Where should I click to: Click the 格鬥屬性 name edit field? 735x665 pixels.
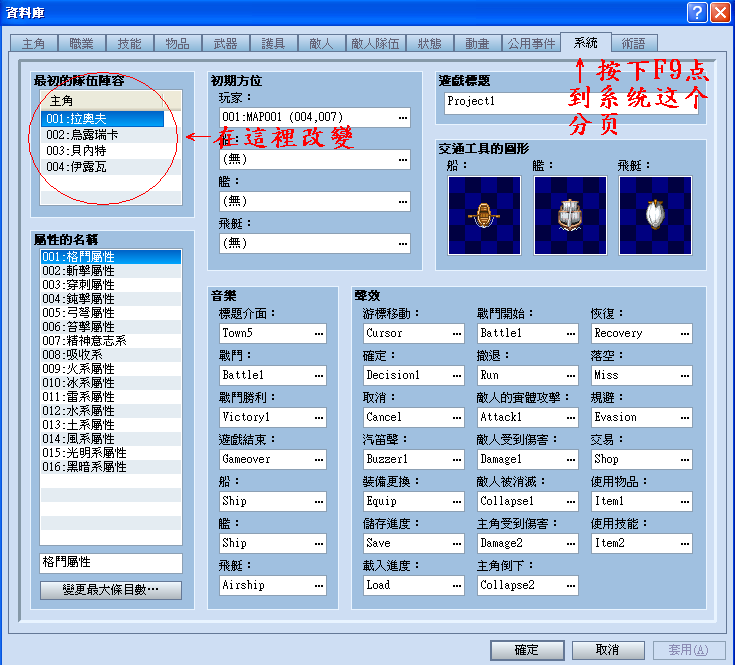coord(111,563)
